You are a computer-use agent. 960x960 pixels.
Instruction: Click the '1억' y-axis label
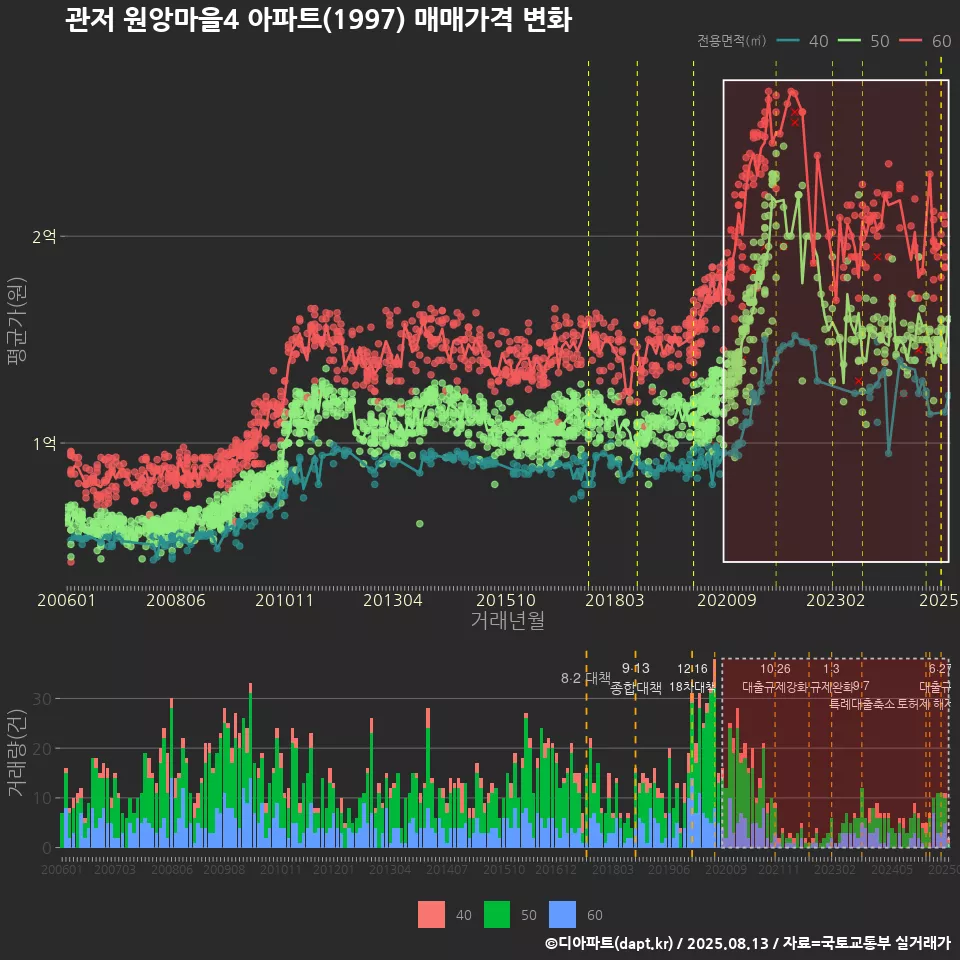pyautogui.click(x=44, y=443)
